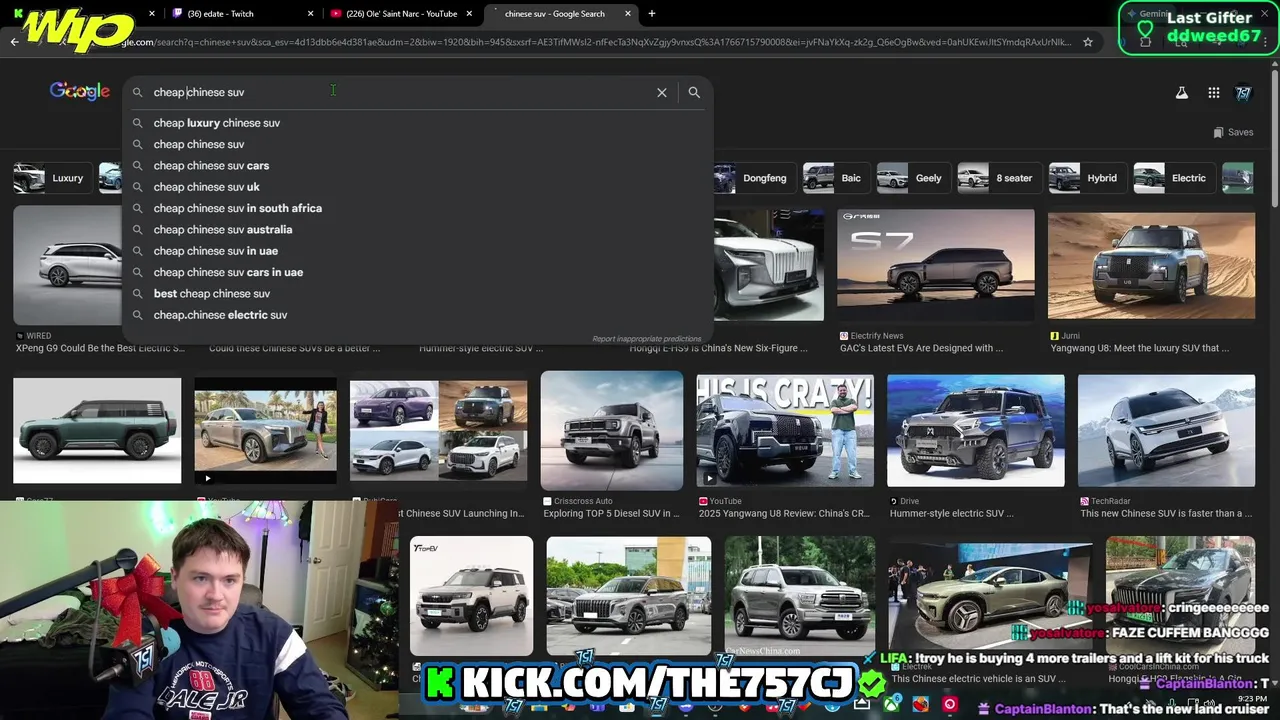
Task: Open TechRadar white SUV snow image
Action: pos(1166,430)
